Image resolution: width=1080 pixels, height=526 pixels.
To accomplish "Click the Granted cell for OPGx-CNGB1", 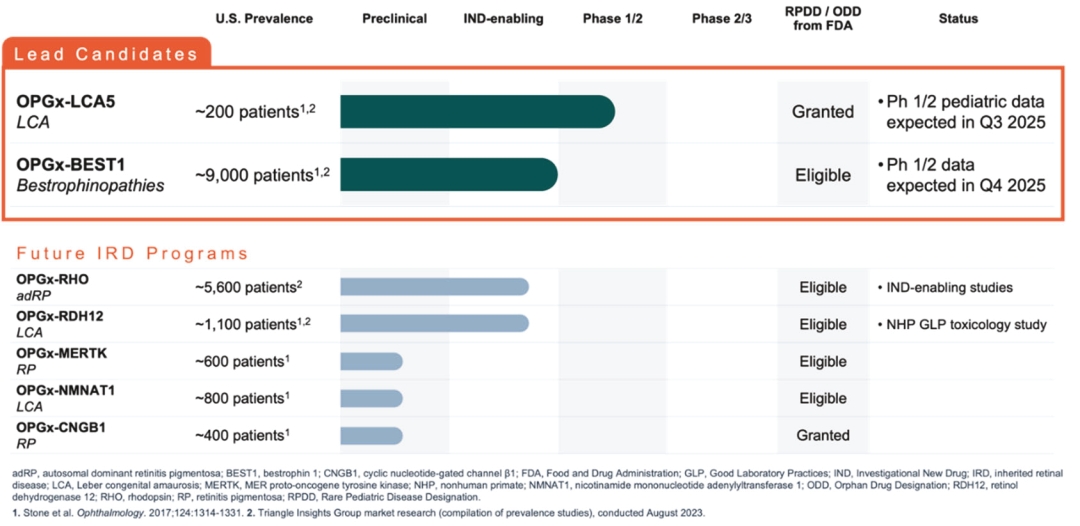I will [823, 436].
